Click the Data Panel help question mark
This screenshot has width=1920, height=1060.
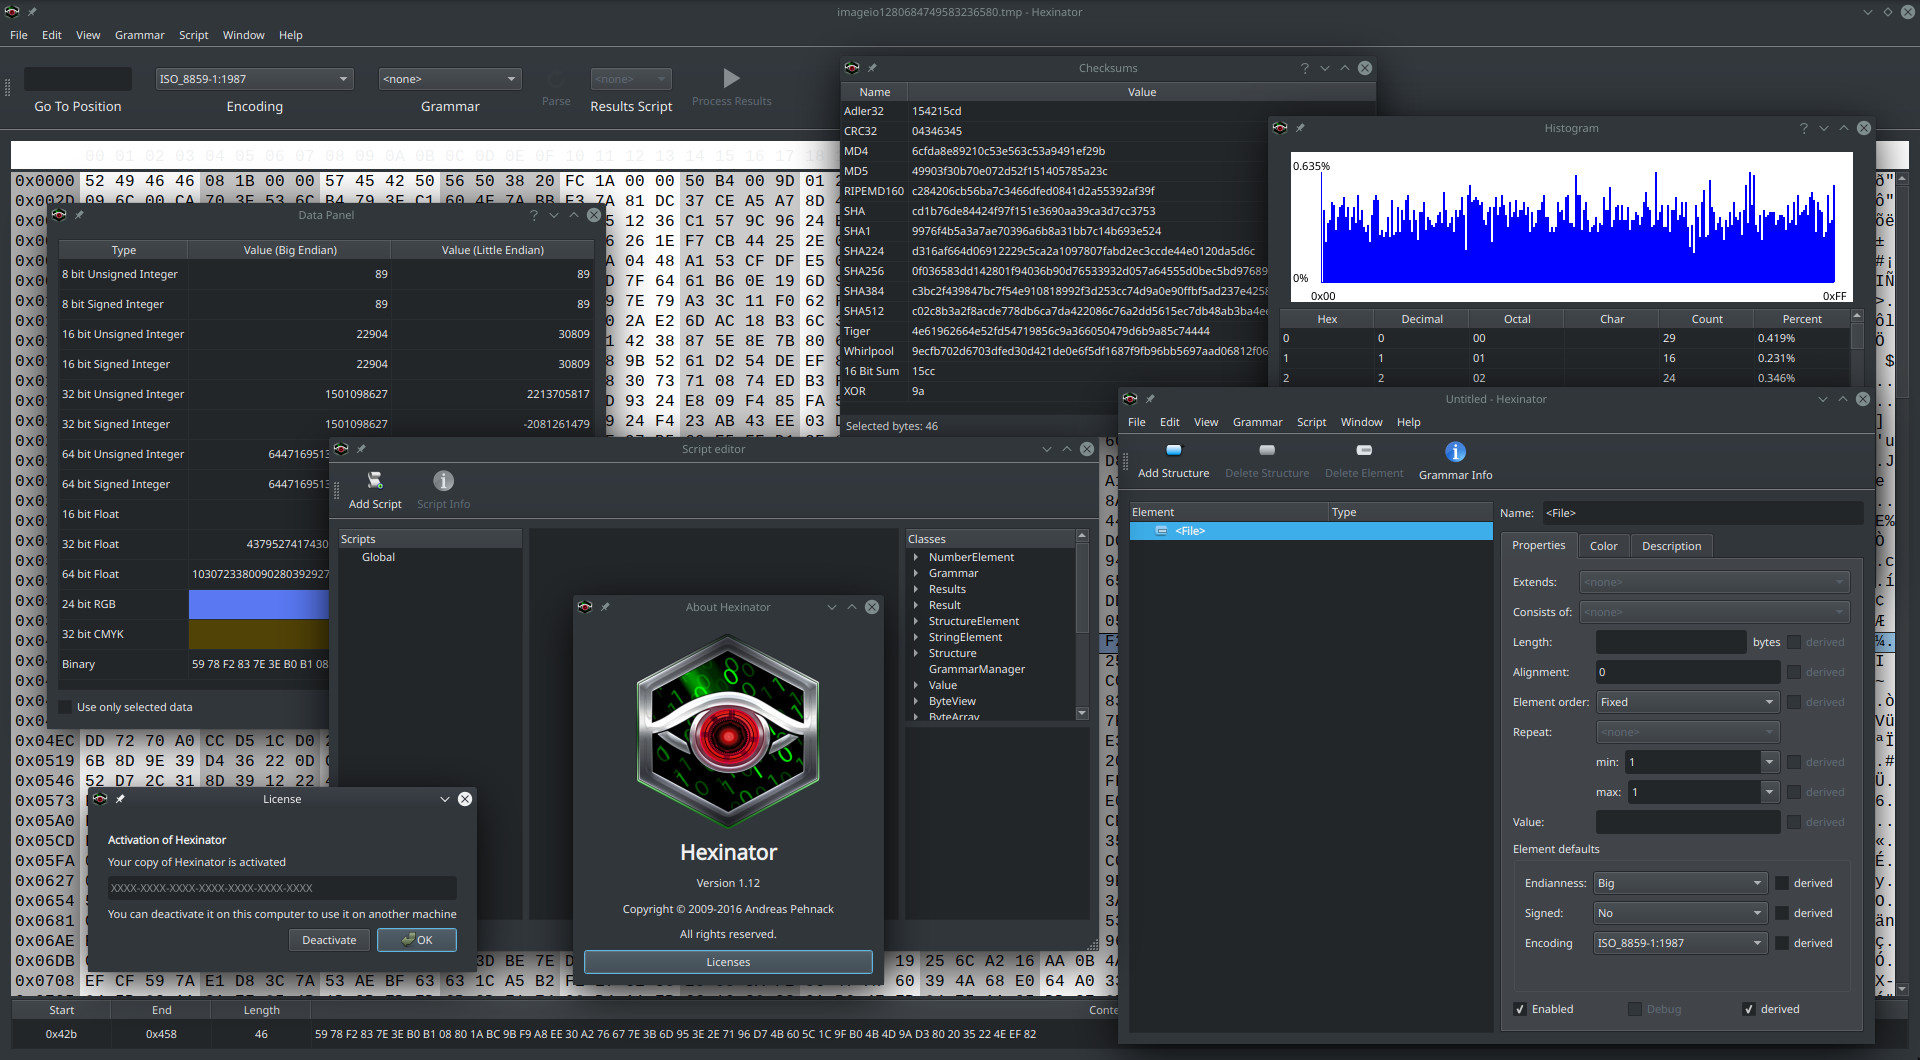(533, 215)
